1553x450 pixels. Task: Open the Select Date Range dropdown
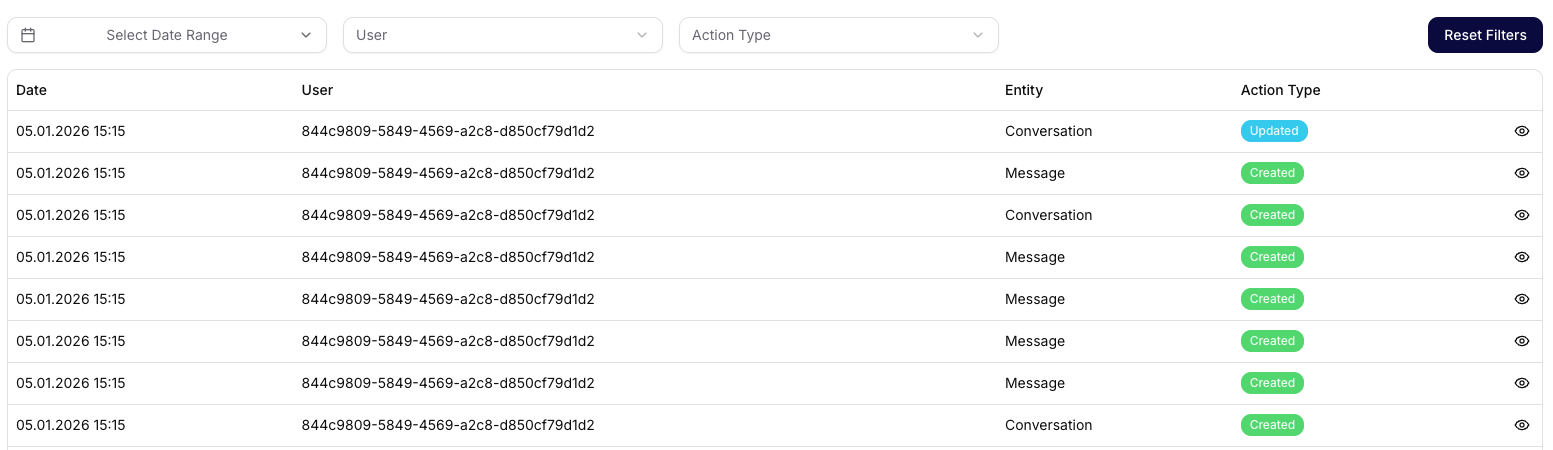[x=167, y=35]
